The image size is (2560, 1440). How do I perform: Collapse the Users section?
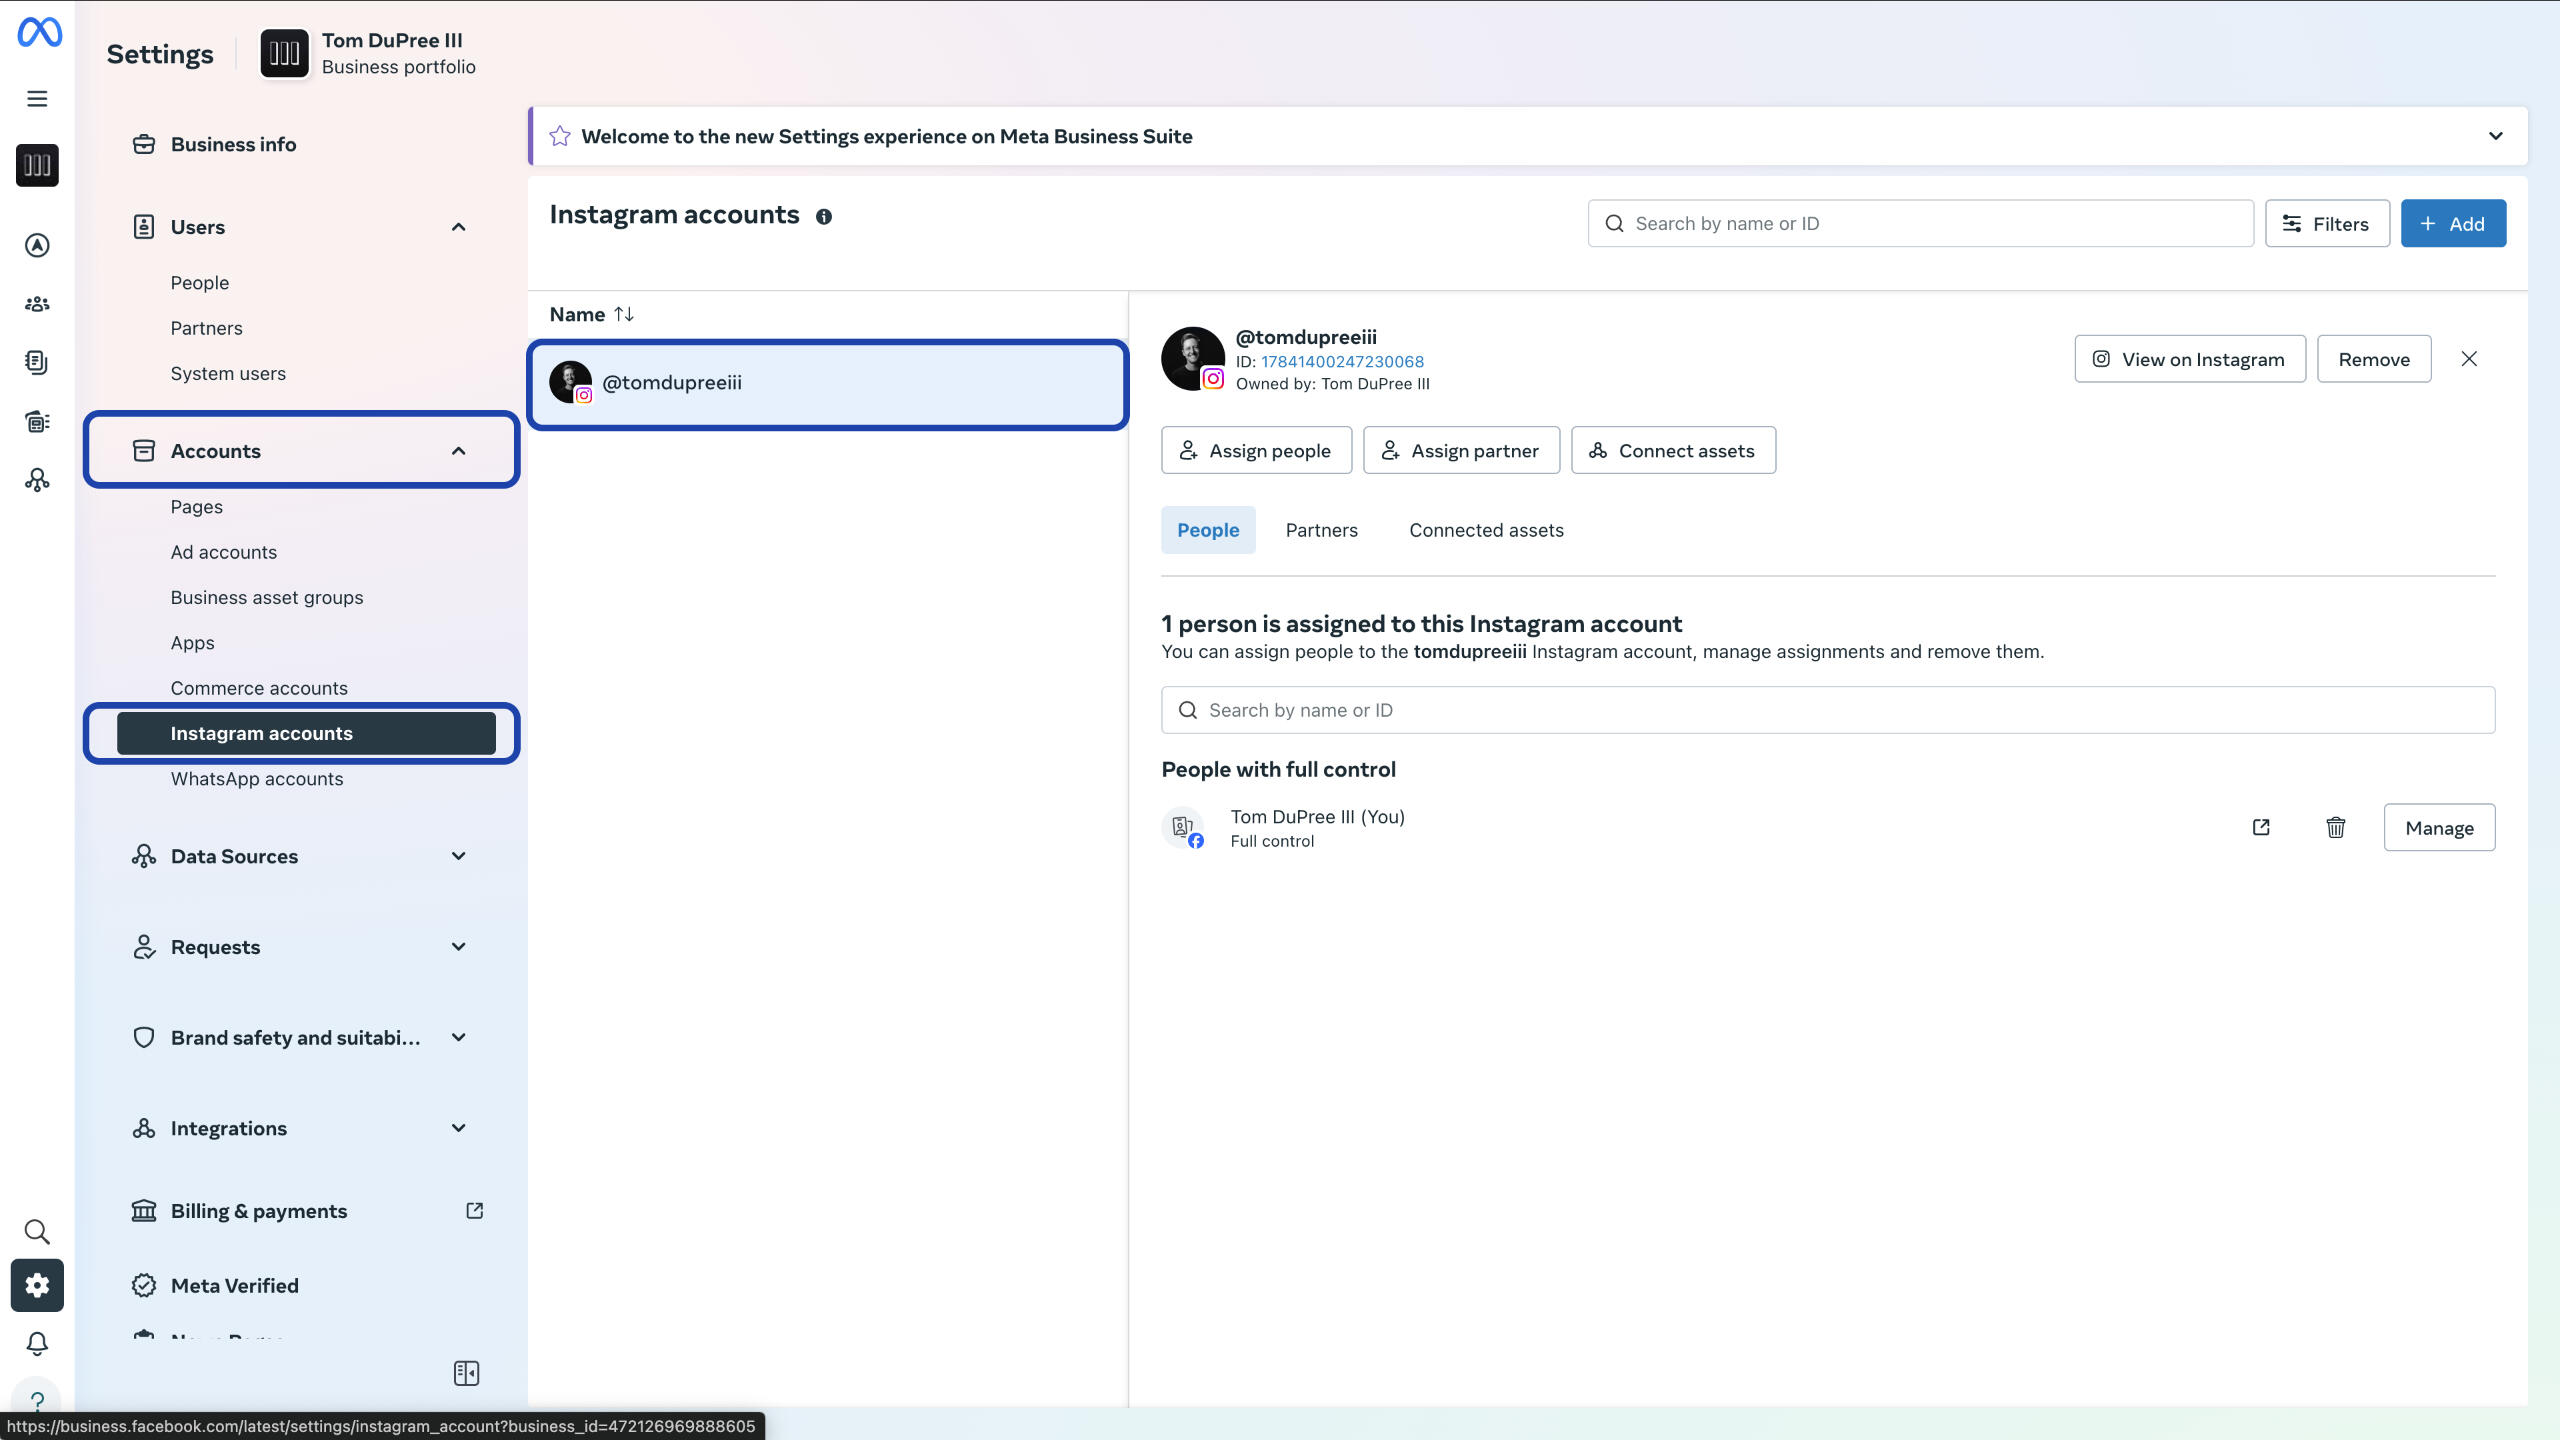pos(459,227)
